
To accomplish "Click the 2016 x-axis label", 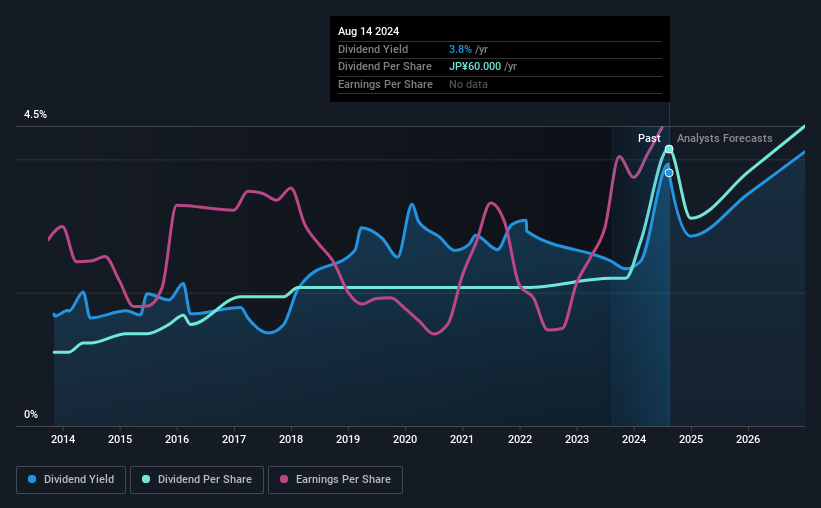I will click(177, 439).
